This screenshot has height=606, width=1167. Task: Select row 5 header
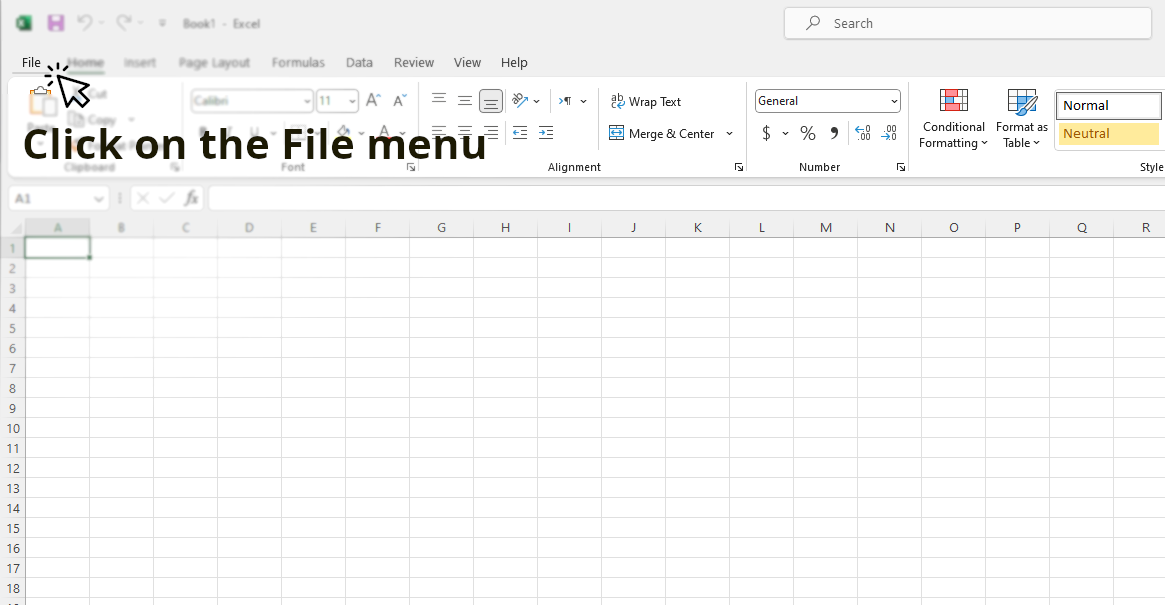coord(13,328)
